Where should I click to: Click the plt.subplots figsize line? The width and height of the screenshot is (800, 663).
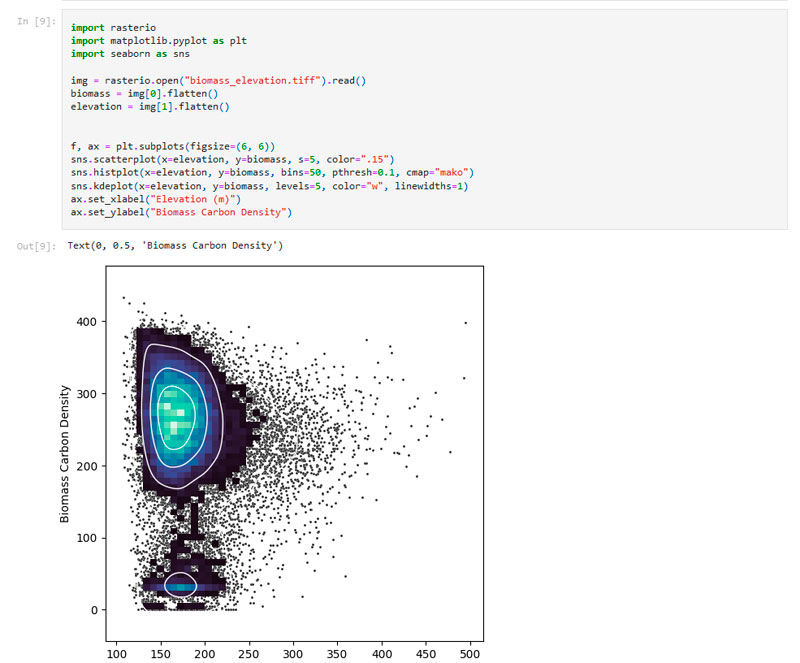[x=172, y=146]
